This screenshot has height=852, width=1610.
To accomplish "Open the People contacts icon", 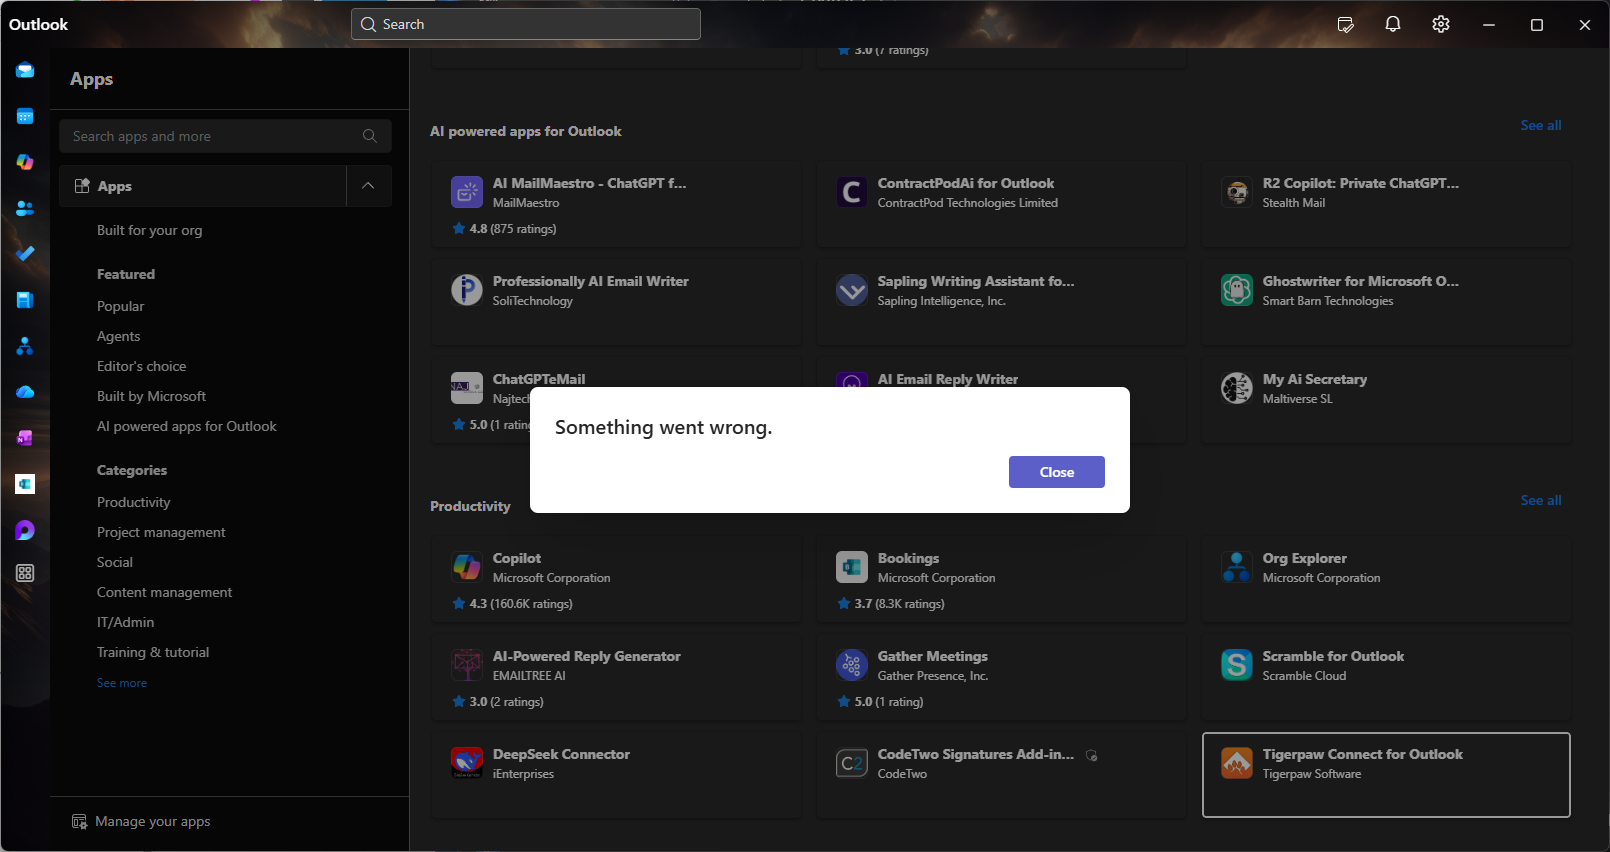I will click(x=25, y=208).
